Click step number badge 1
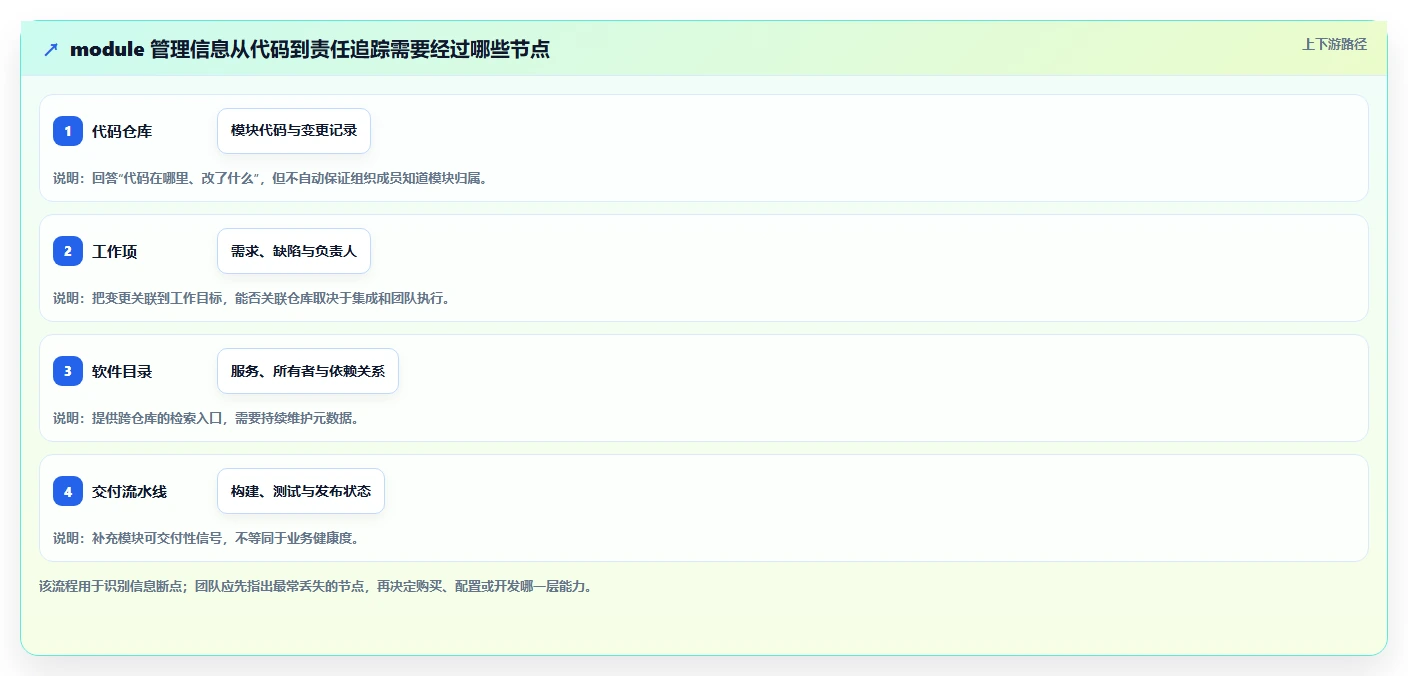This screenshot has width=1408, height=676. click(68, 131)
